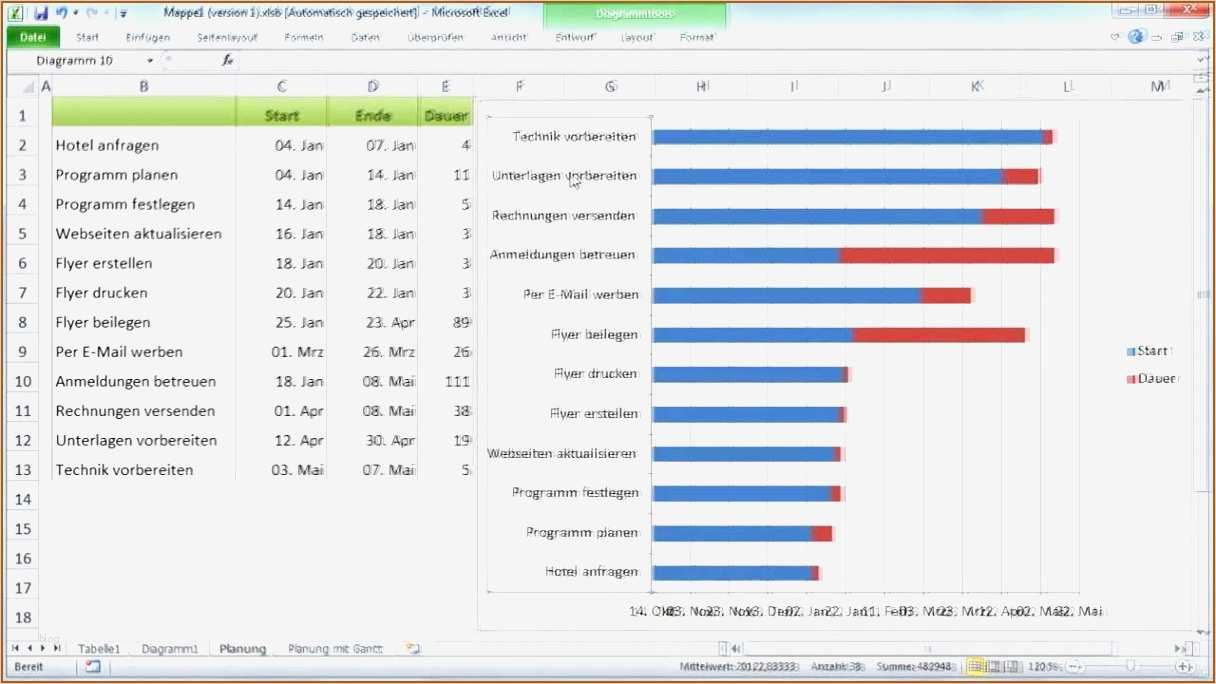1216x684 pixels.
Task: Open the Datei menu
Action: click(x=33, y=36)
